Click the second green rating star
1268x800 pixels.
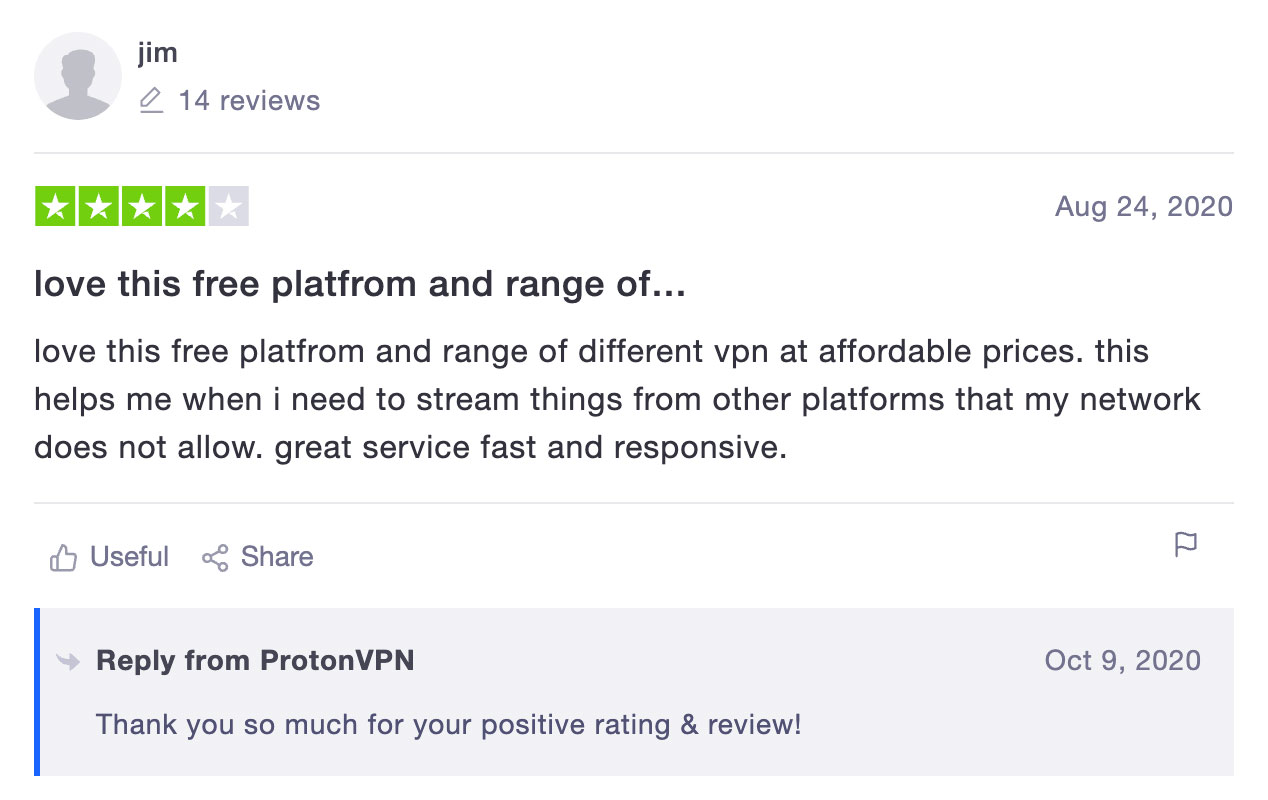tap(98, 207)
